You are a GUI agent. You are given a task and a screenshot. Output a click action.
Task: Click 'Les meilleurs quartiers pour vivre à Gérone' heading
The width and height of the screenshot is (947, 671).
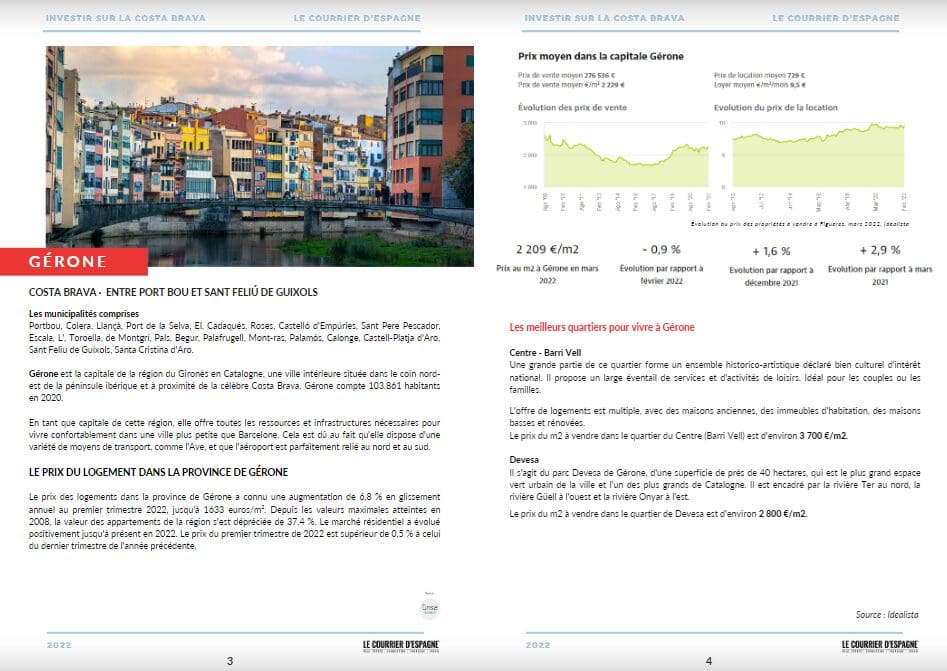602,327
